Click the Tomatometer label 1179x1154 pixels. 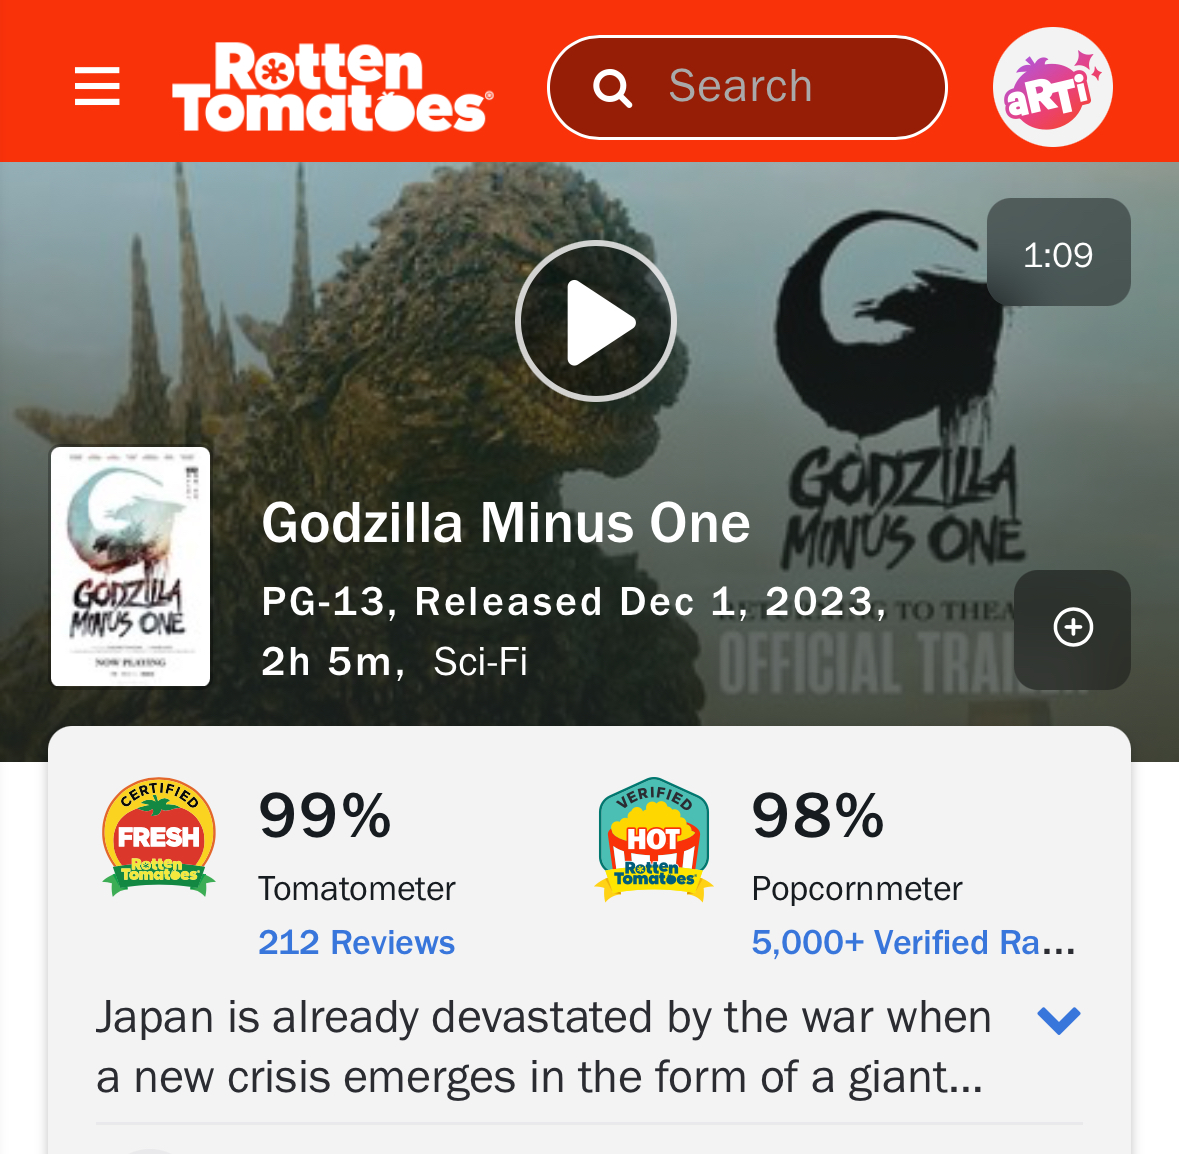click(x=356, y=889)
